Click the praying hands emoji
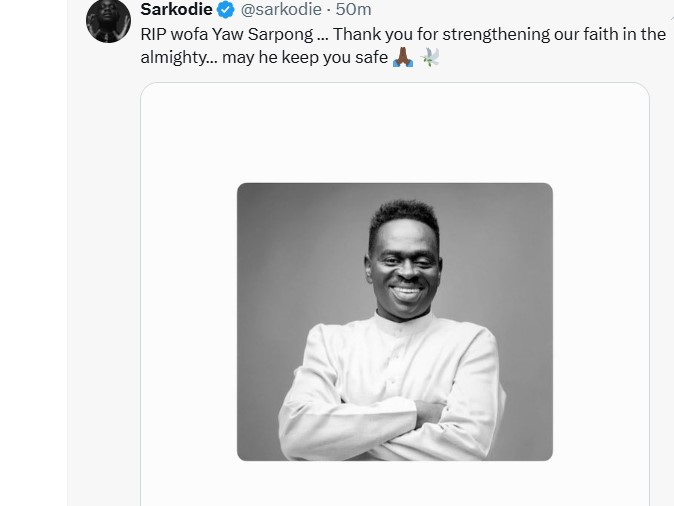This screenshot has height=506, width=674. point(402,57)
